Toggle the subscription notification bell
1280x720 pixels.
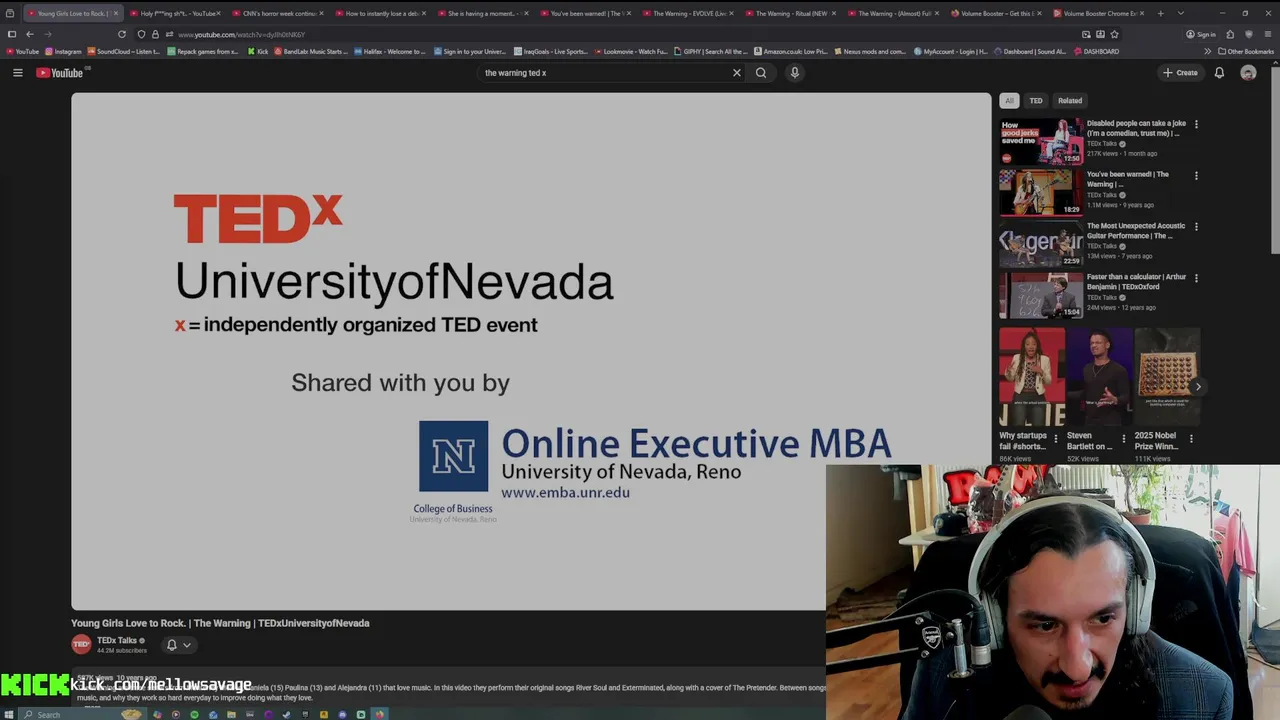pos(172,645)
